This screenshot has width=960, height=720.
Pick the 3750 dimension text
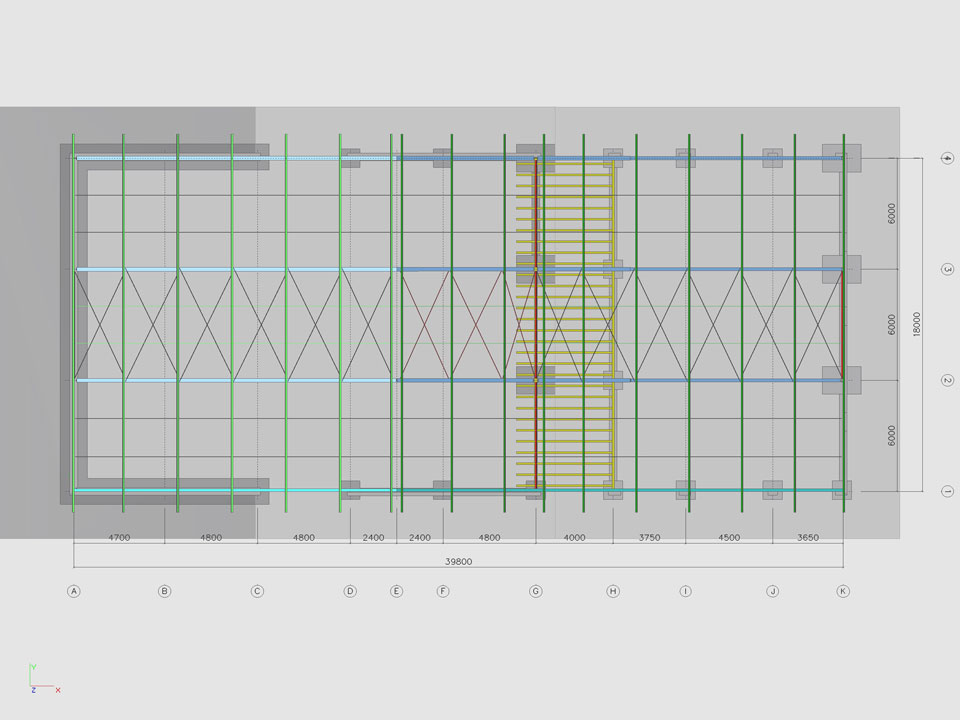649,538
